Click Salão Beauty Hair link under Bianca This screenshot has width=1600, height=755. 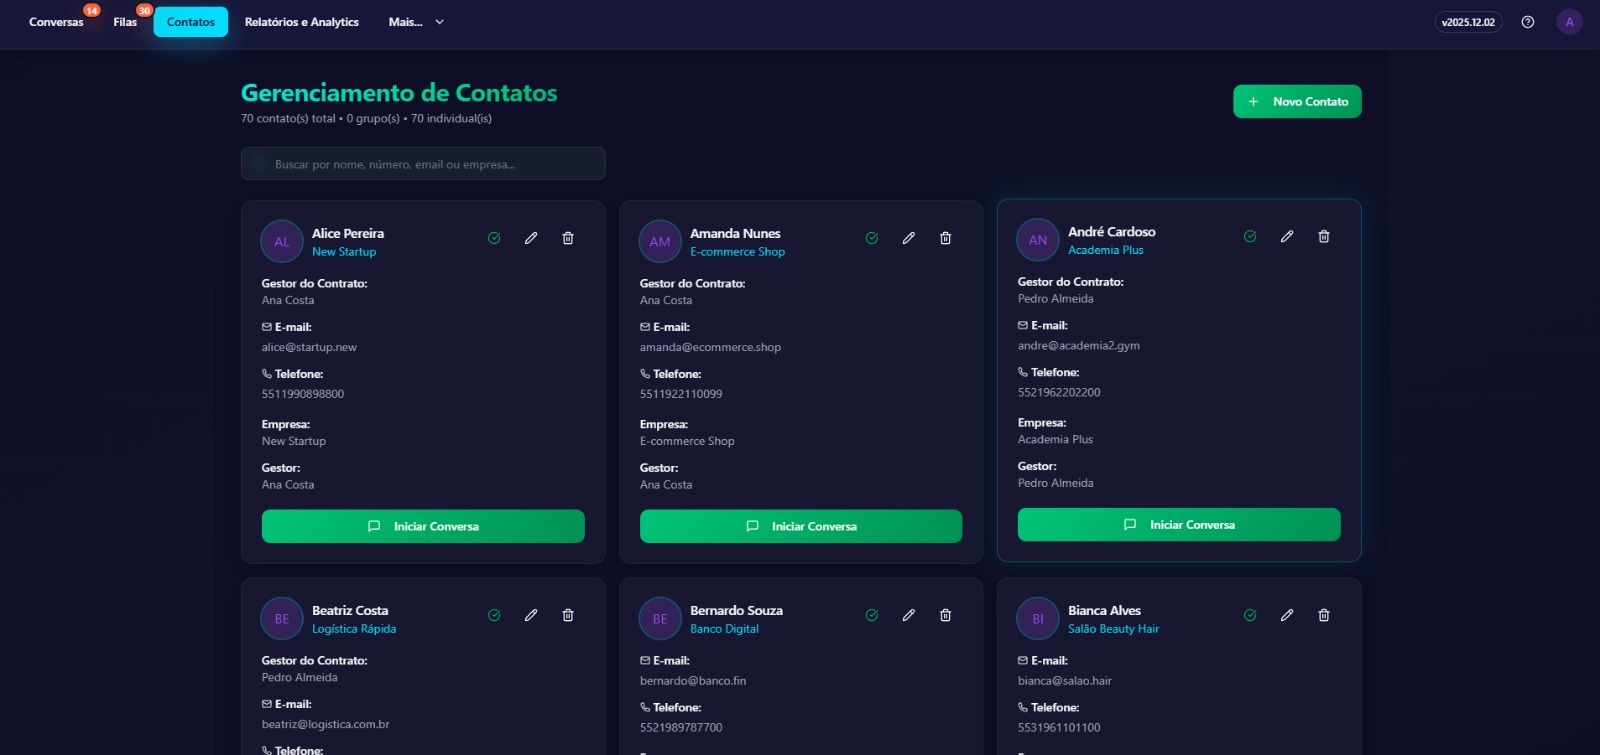point(1113,629)
